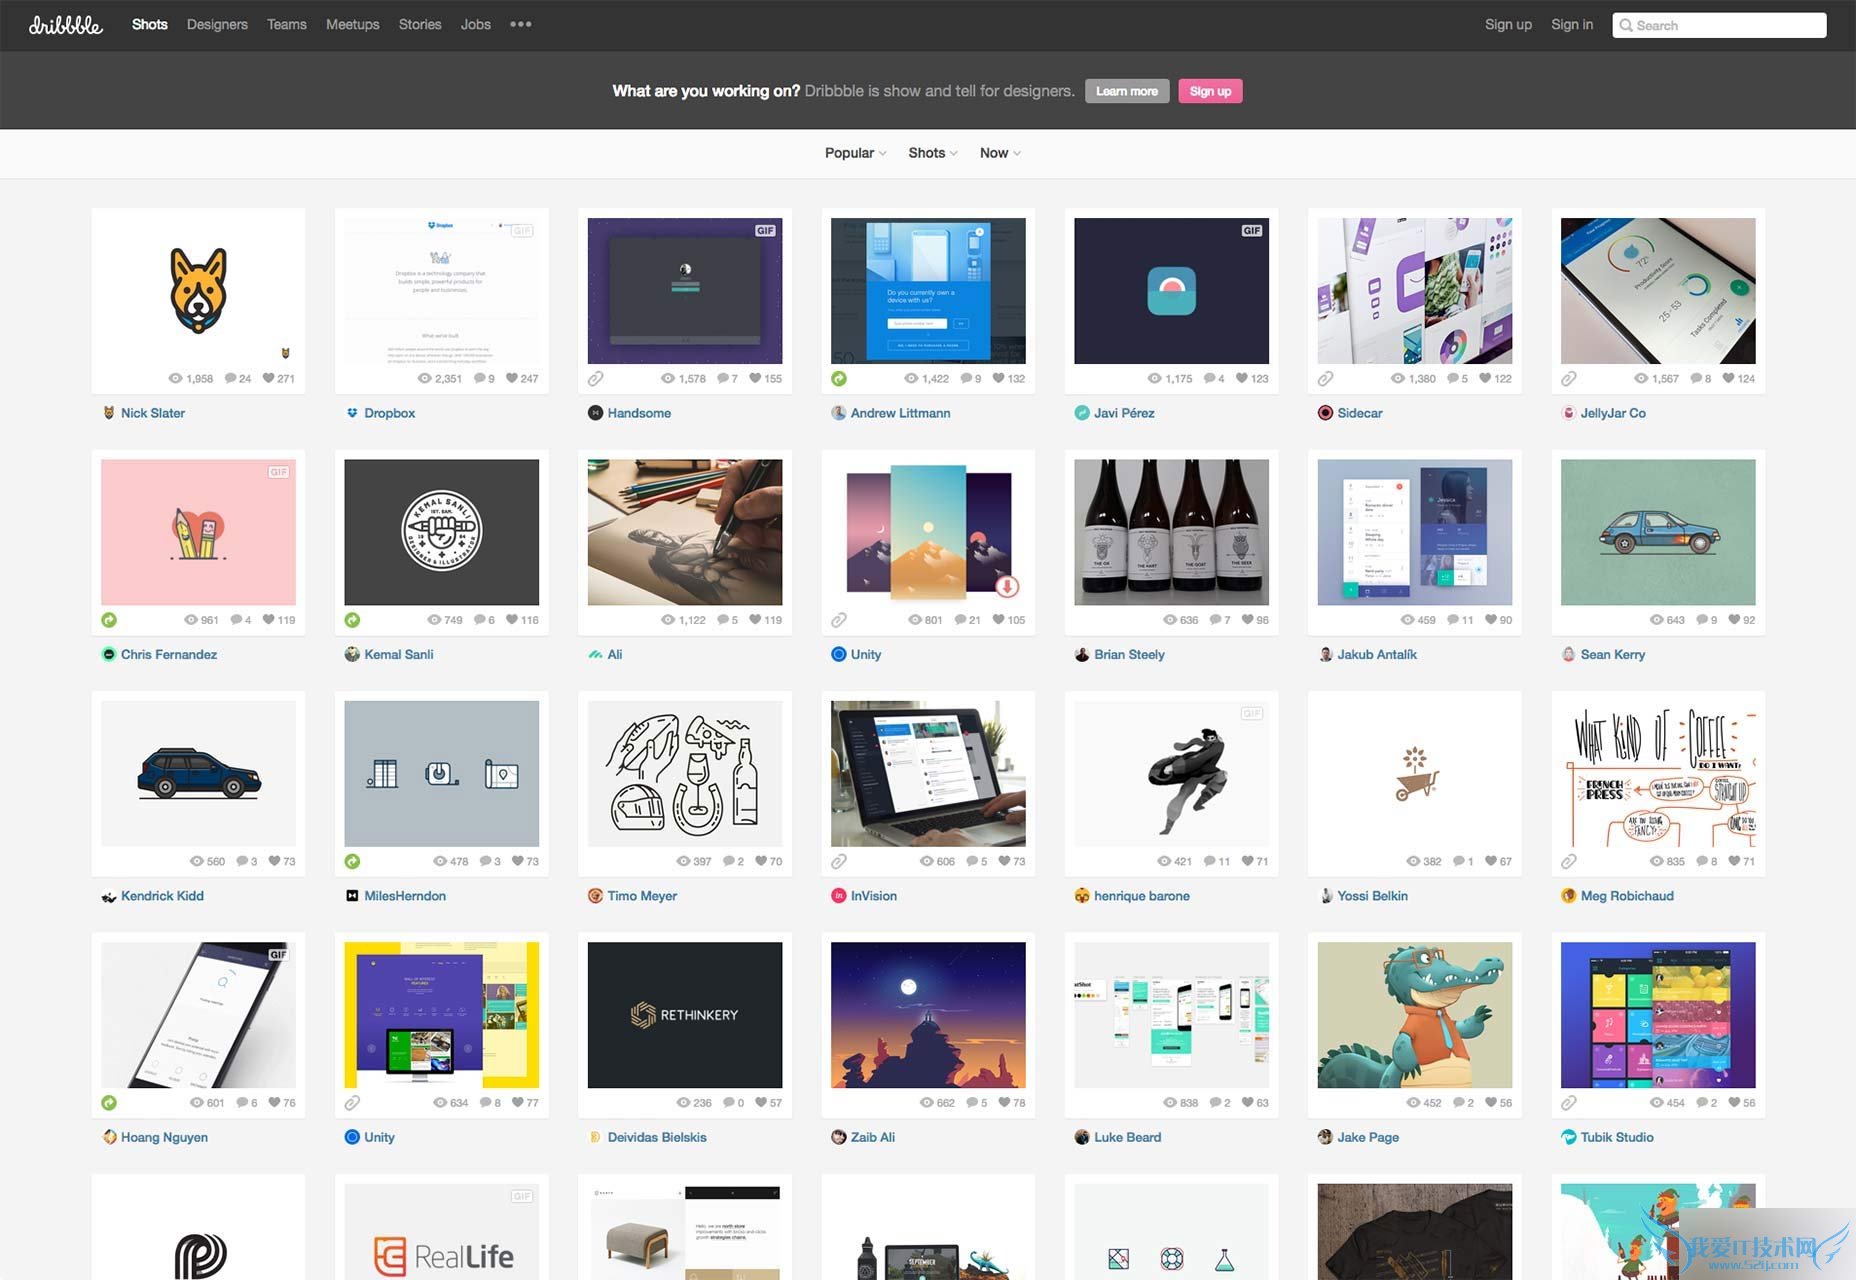
Task: Visit the Tubik Studio profile link
Action: point(1617,1137)
